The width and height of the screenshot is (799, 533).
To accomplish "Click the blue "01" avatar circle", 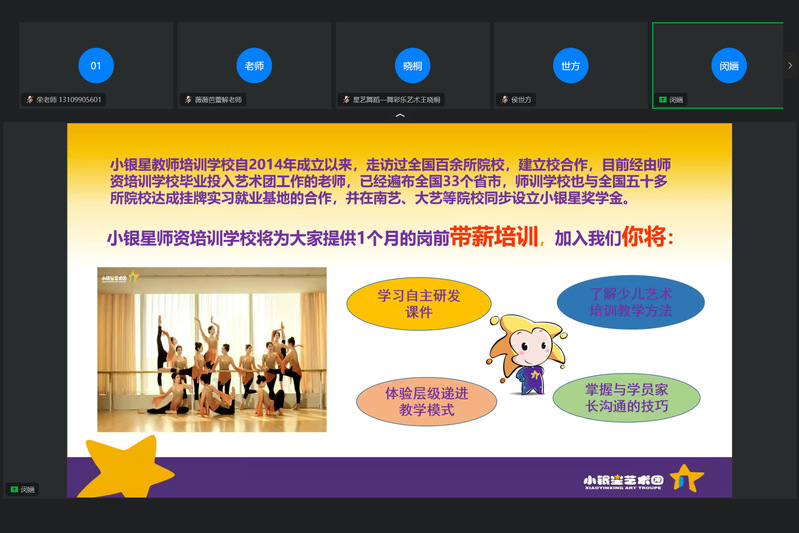I will click(96, 66).
